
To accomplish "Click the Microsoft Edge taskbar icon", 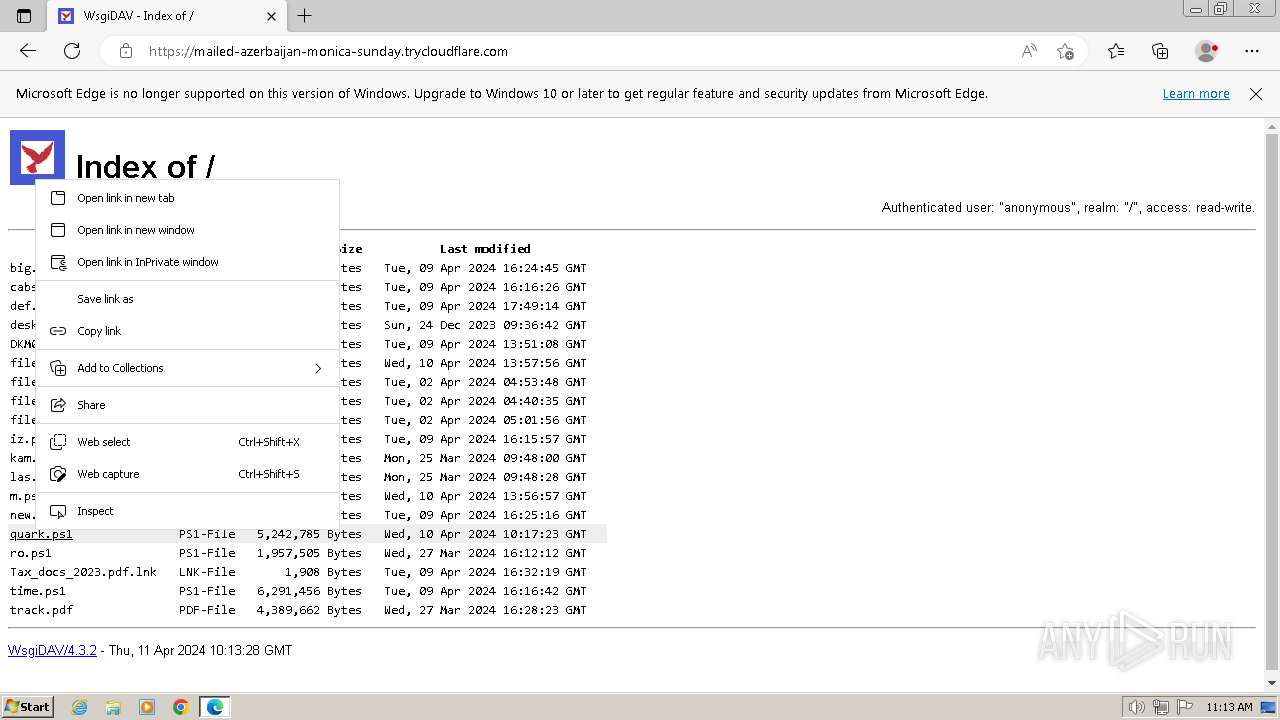I will (215, 707).
